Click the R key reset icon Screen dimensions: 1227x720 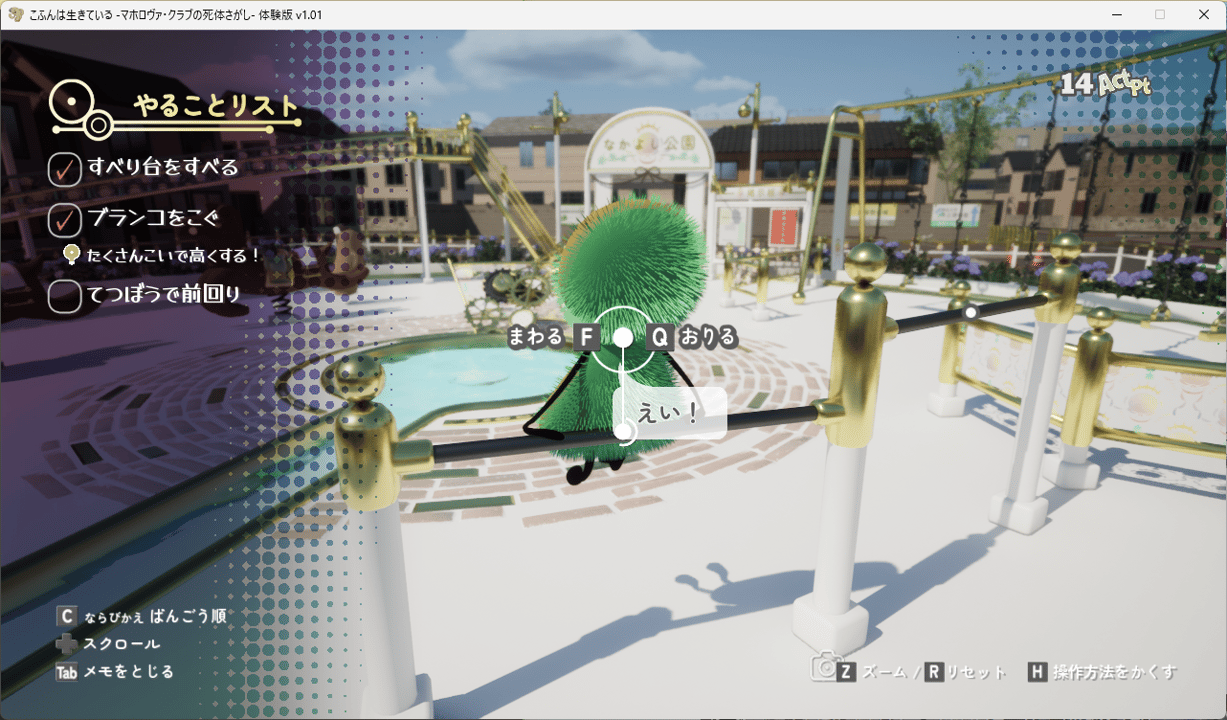click(x=934, y=672)
